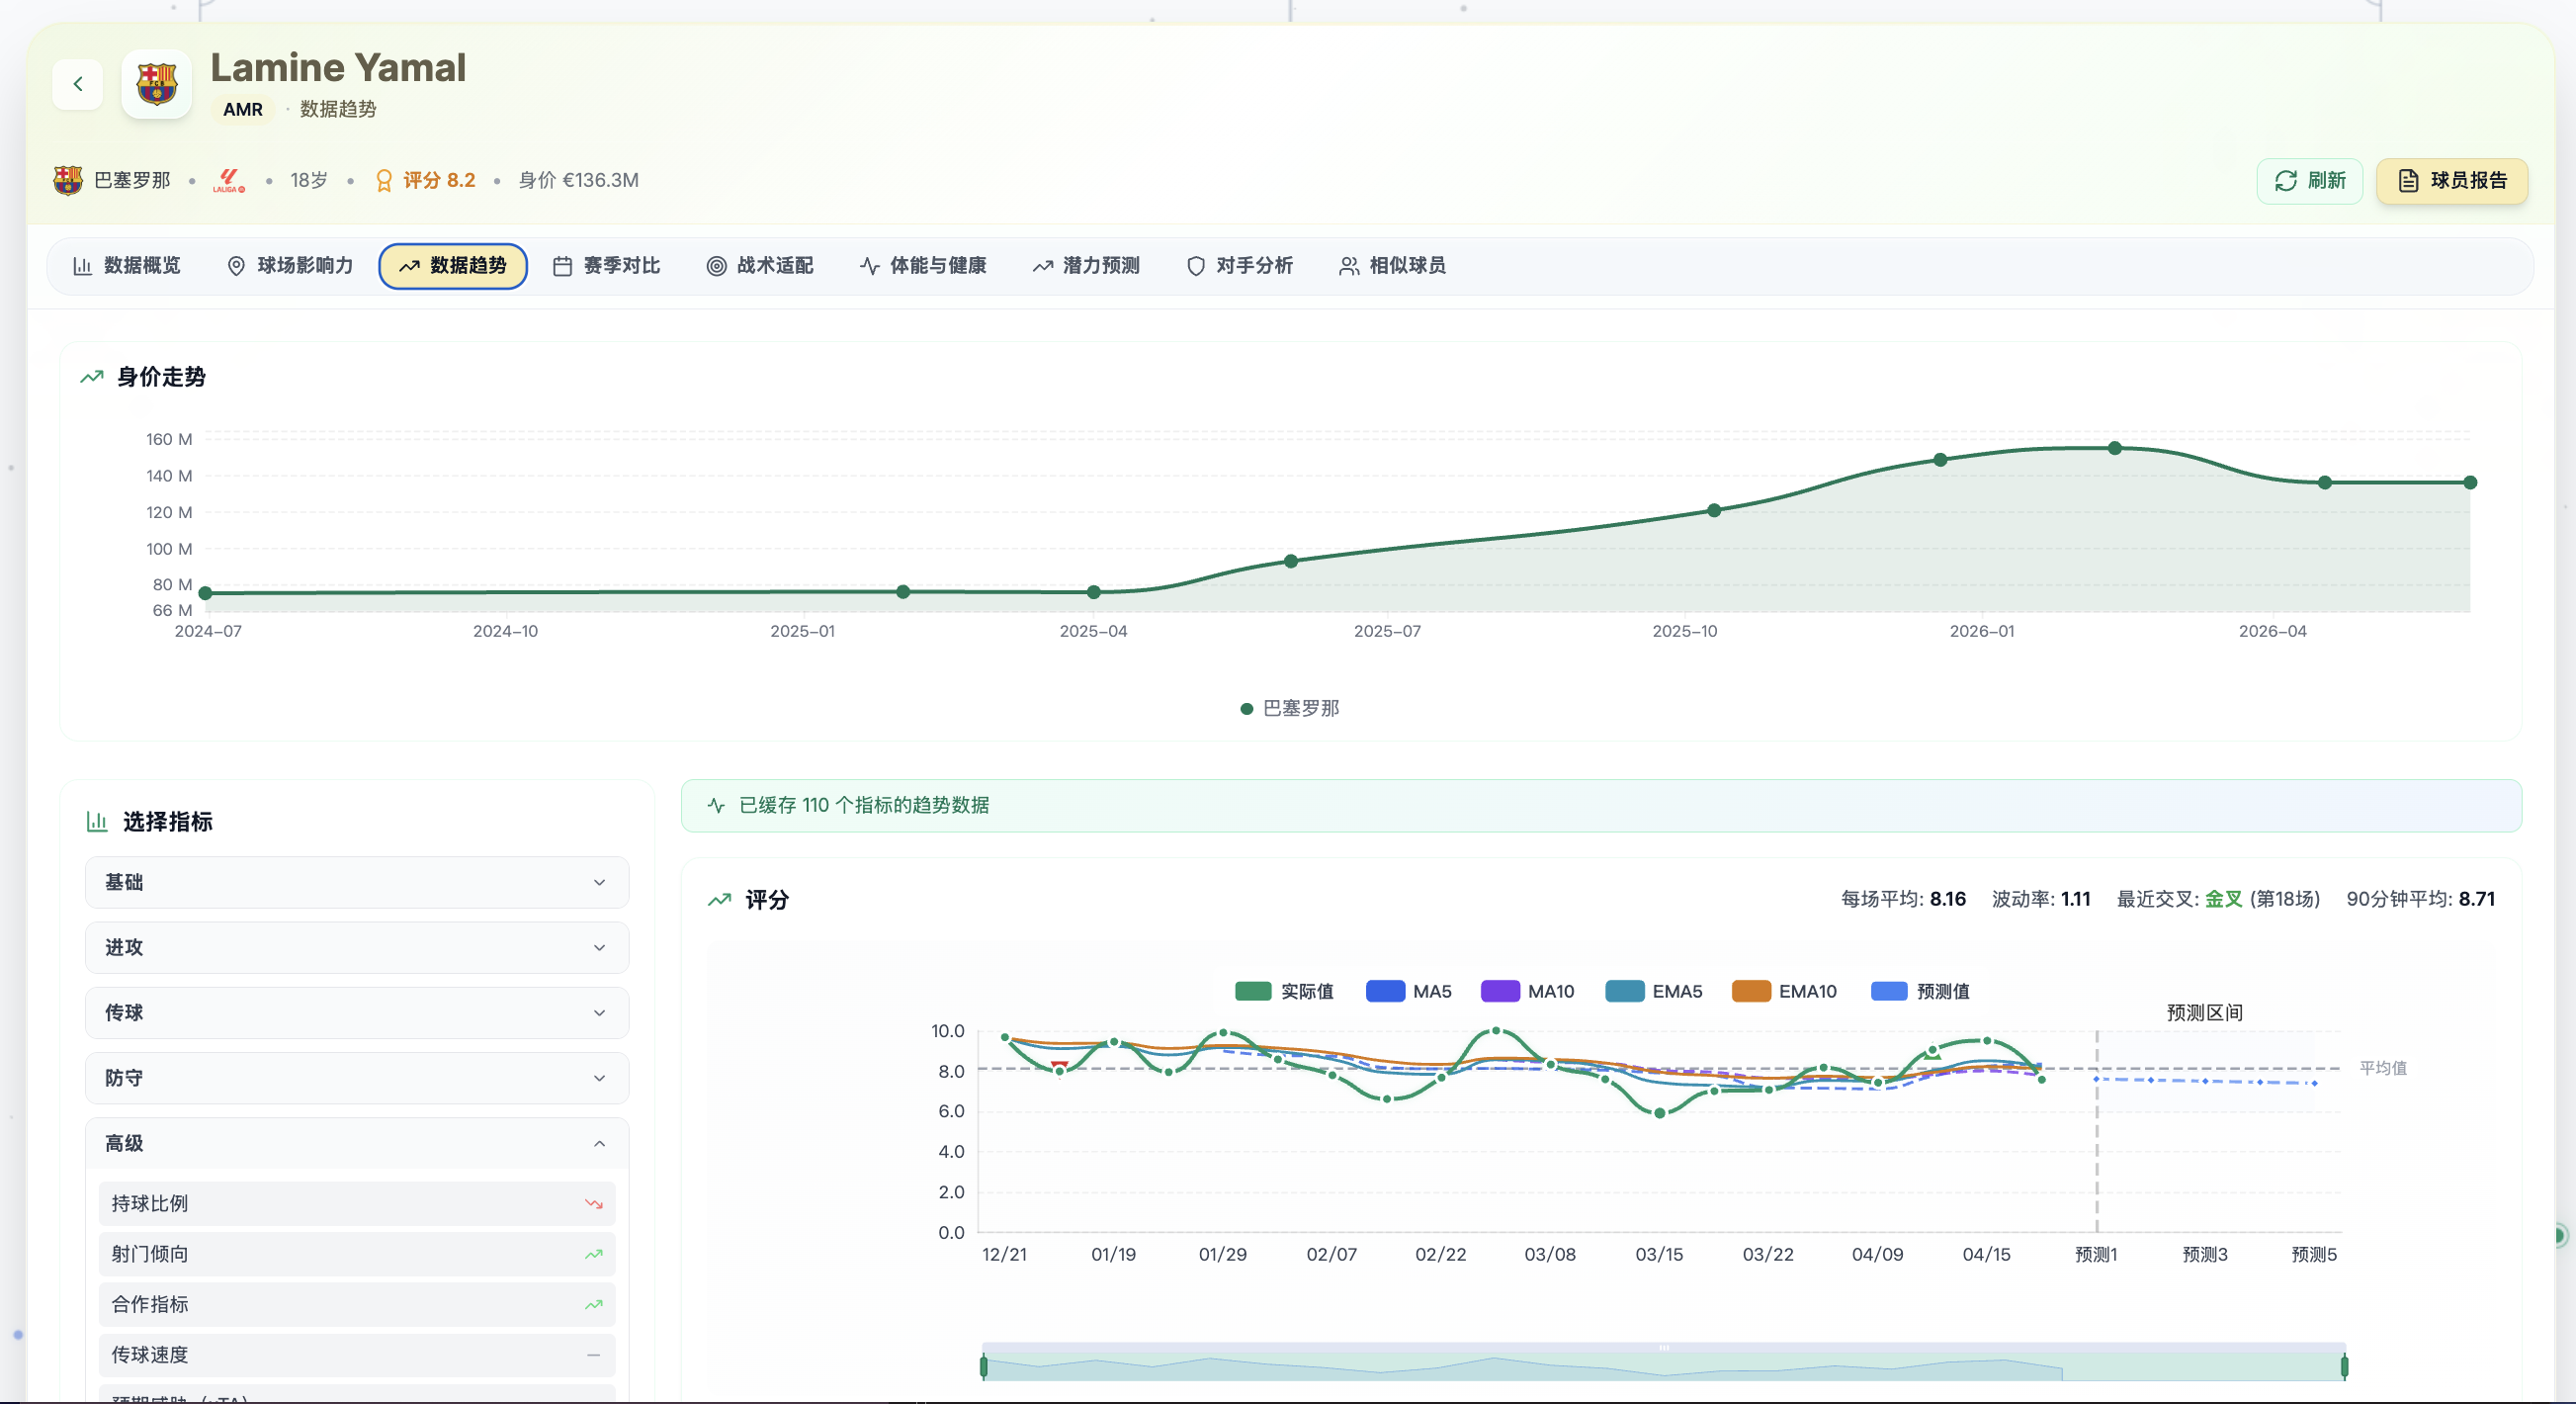Click the bar chart icon of 数据概览

click(83, 266)
